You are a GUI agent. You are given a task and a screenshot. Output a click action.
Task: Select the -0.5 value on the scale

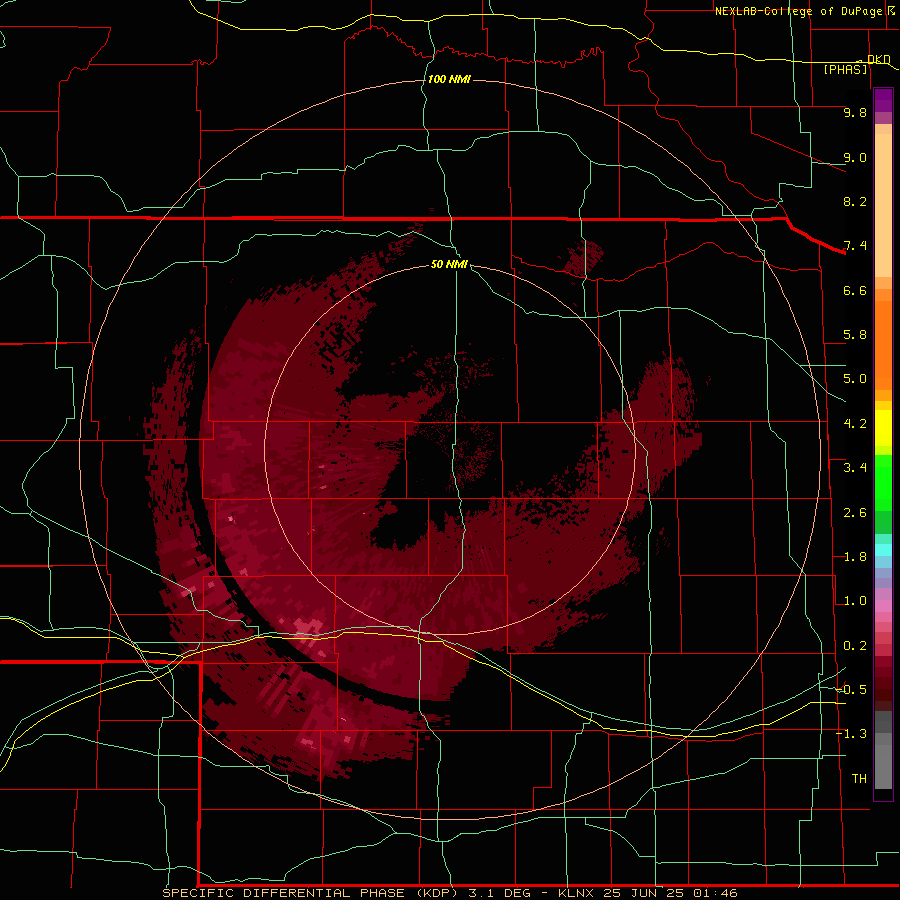[x=851, y=690]
